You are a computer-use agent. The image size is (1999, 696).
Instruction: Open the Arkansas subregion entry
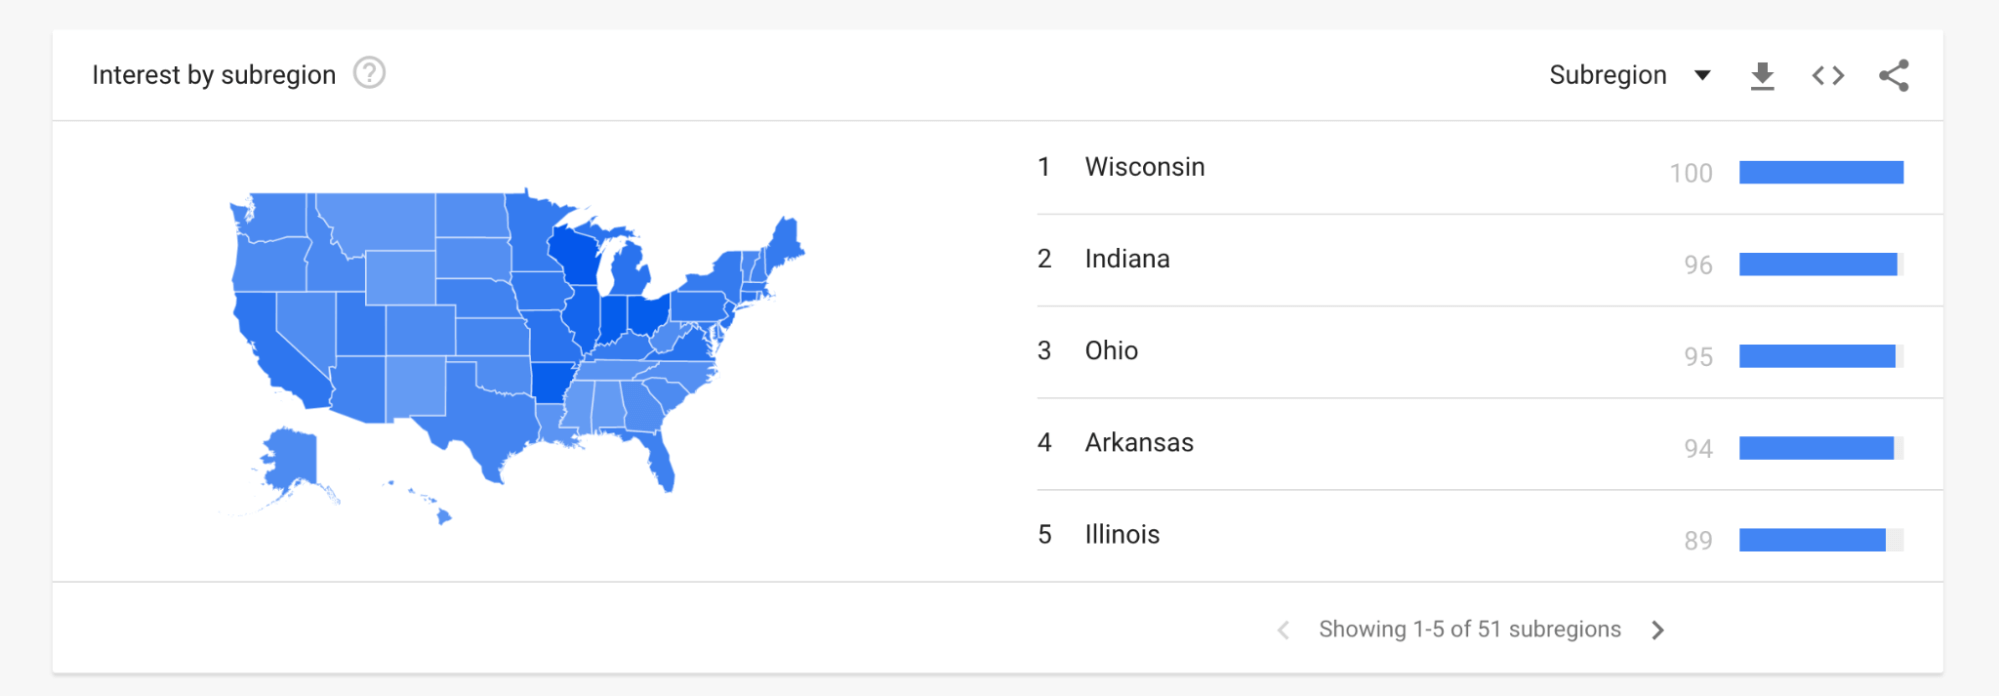pyautogui.click(x=1139, y=443)
